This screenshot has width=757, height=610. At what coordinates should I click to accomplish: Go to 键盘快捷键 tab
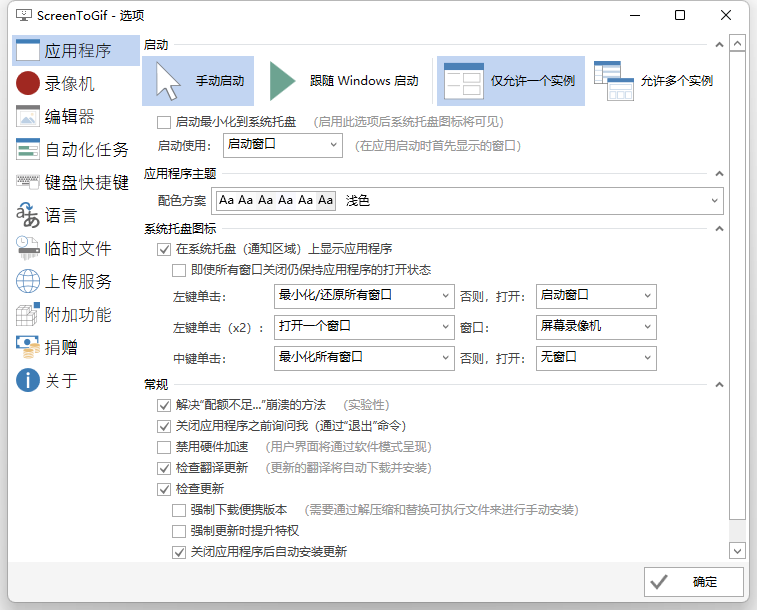pyautogui.click(x=76, y=182)
